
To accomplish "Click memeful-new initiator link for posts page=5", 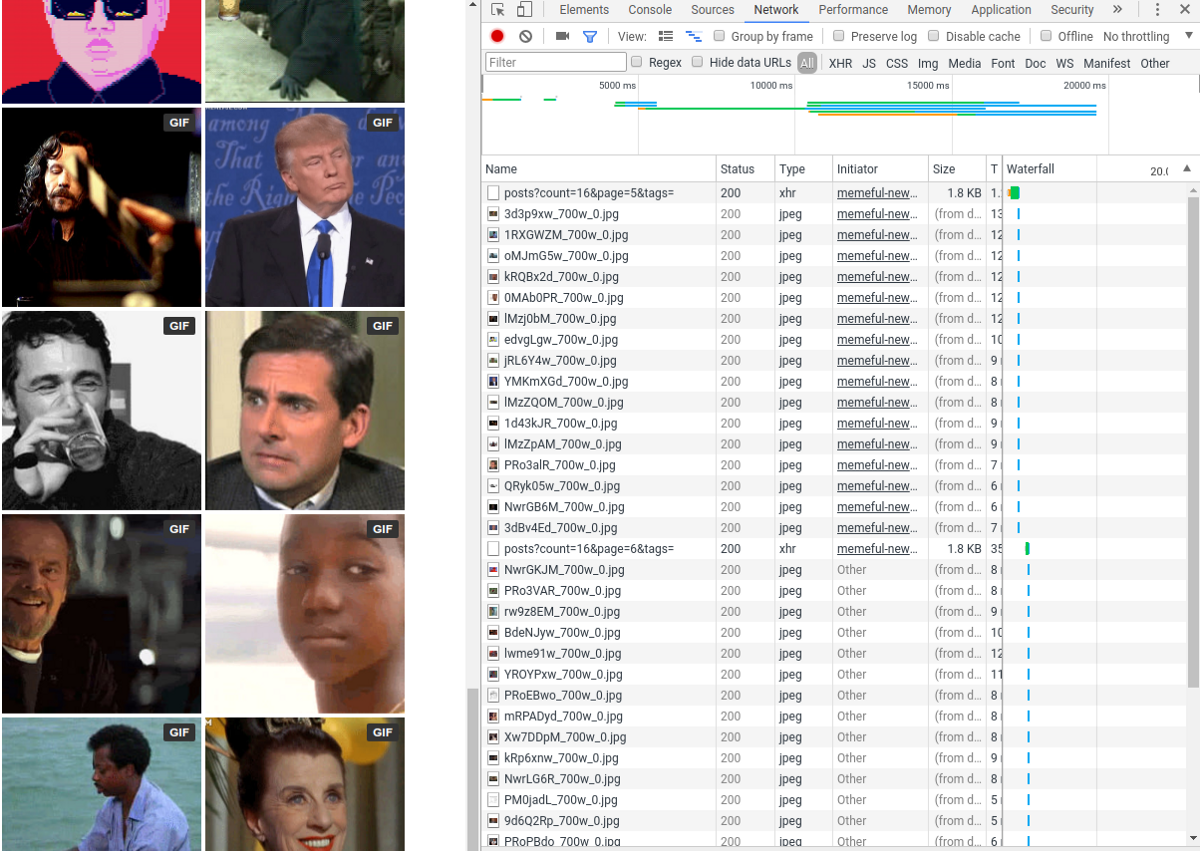I will coord(876,193).
